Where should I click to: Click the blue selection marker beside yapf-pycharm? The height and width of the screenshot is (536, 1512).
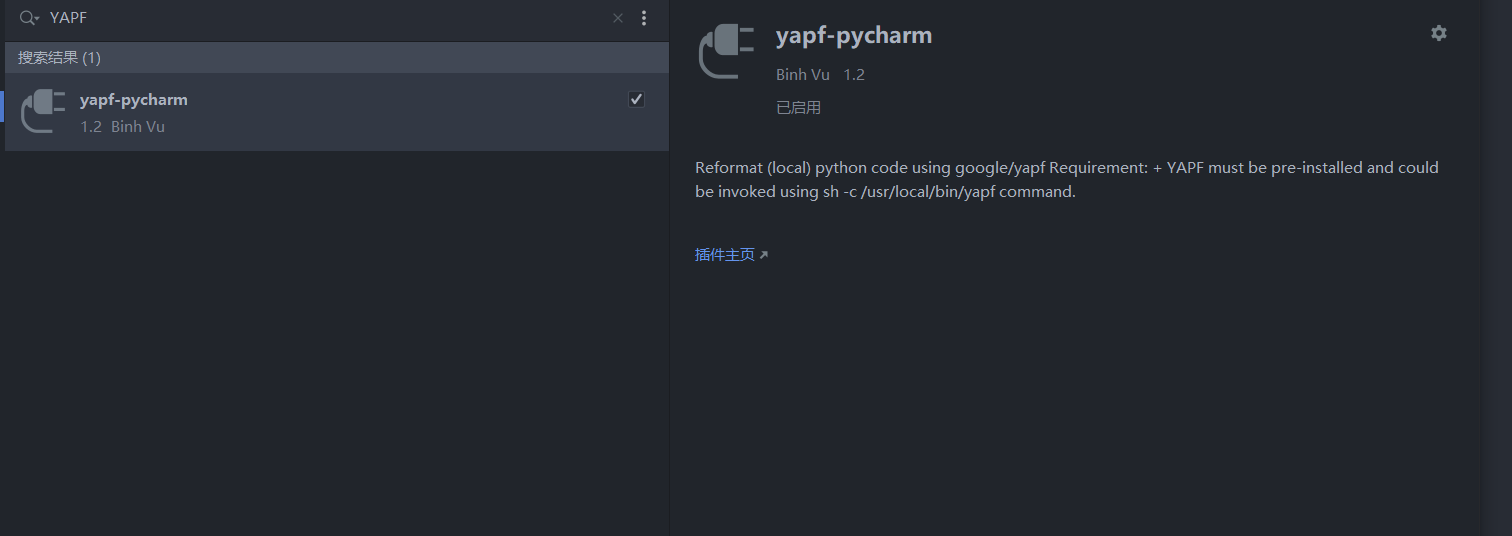pyautogui.click(x=2, y=107)
